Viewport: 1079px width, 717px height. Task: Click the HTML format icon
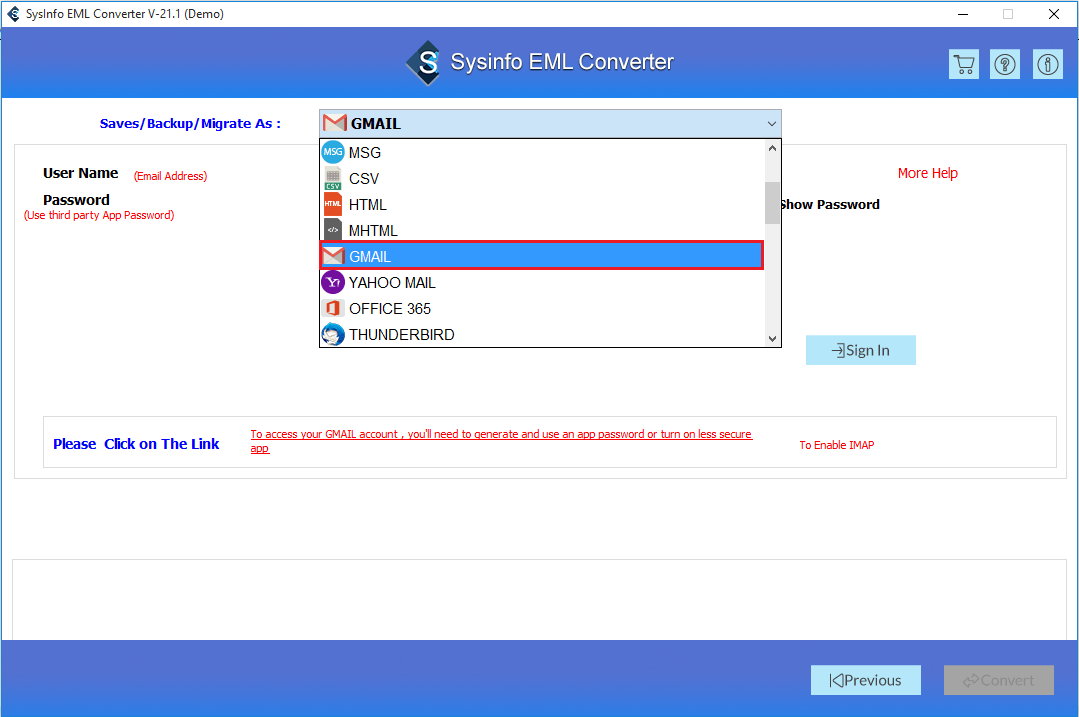pyautogui.click(x=333, y=204)
